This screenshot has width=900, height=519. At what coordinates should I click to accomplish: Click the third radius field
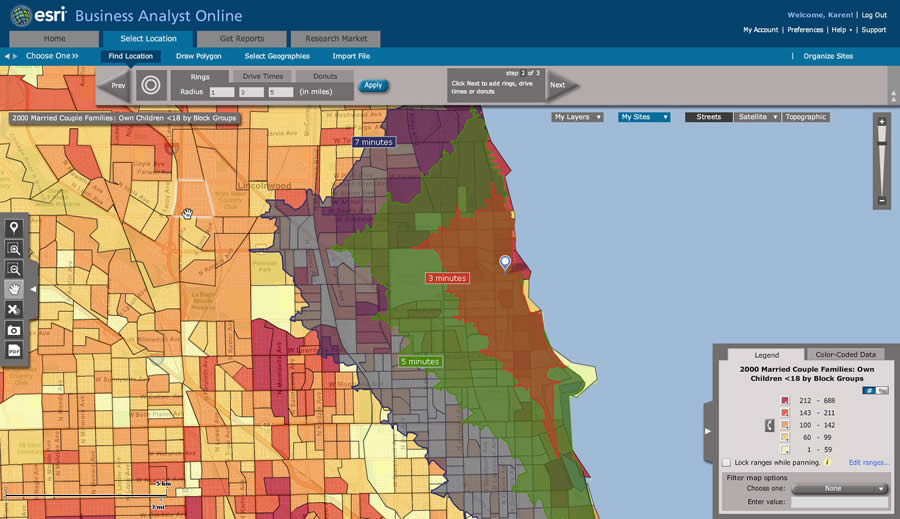click(x=281, y=92)
